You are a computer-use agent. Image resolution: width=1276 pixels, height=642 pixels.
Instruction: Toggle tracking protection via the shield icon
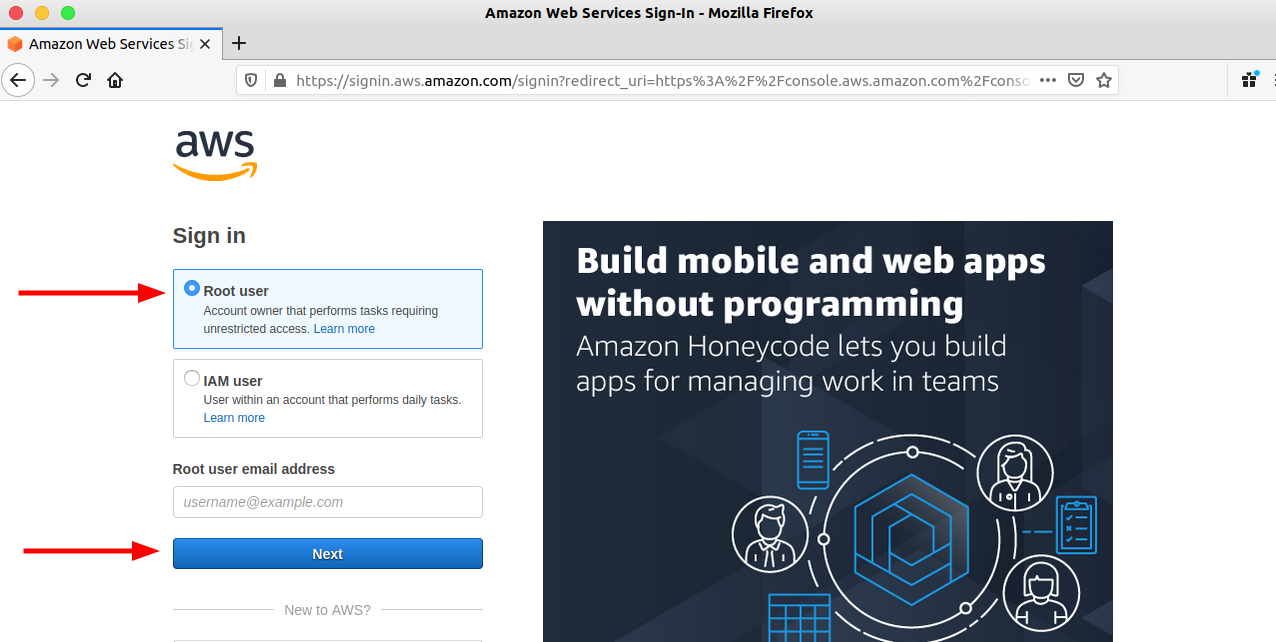251,80
